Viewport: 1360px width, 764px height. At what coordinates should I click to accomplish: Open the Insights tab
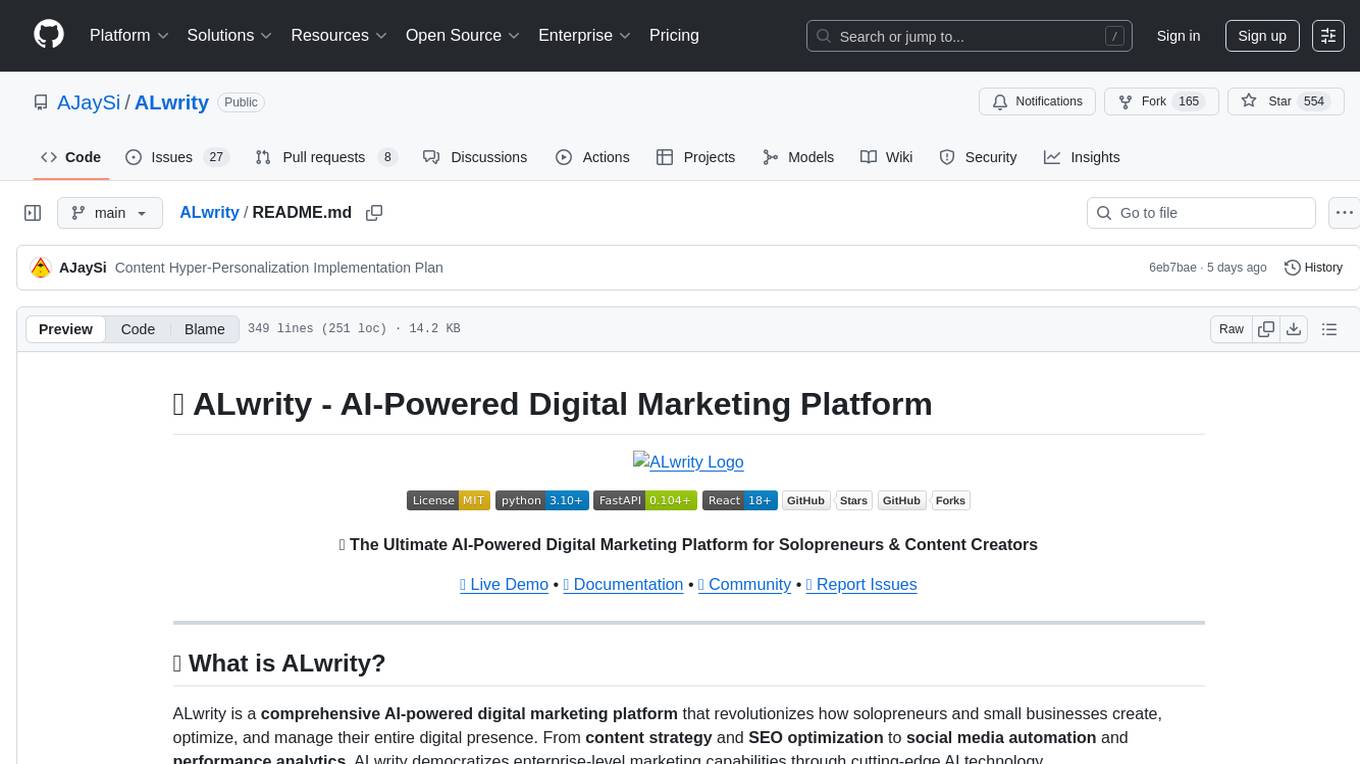pos(1082,157)
